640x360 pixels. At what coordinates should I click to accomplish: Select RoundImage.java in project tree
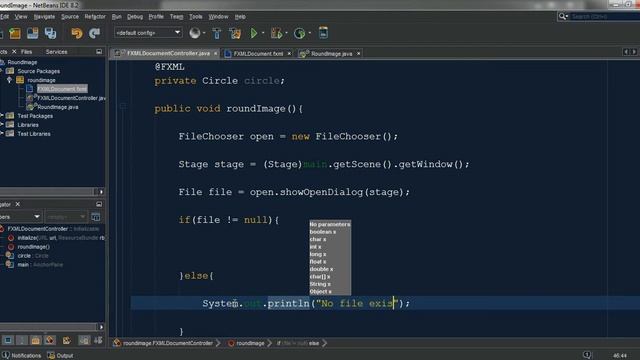[x=58, y=107]
